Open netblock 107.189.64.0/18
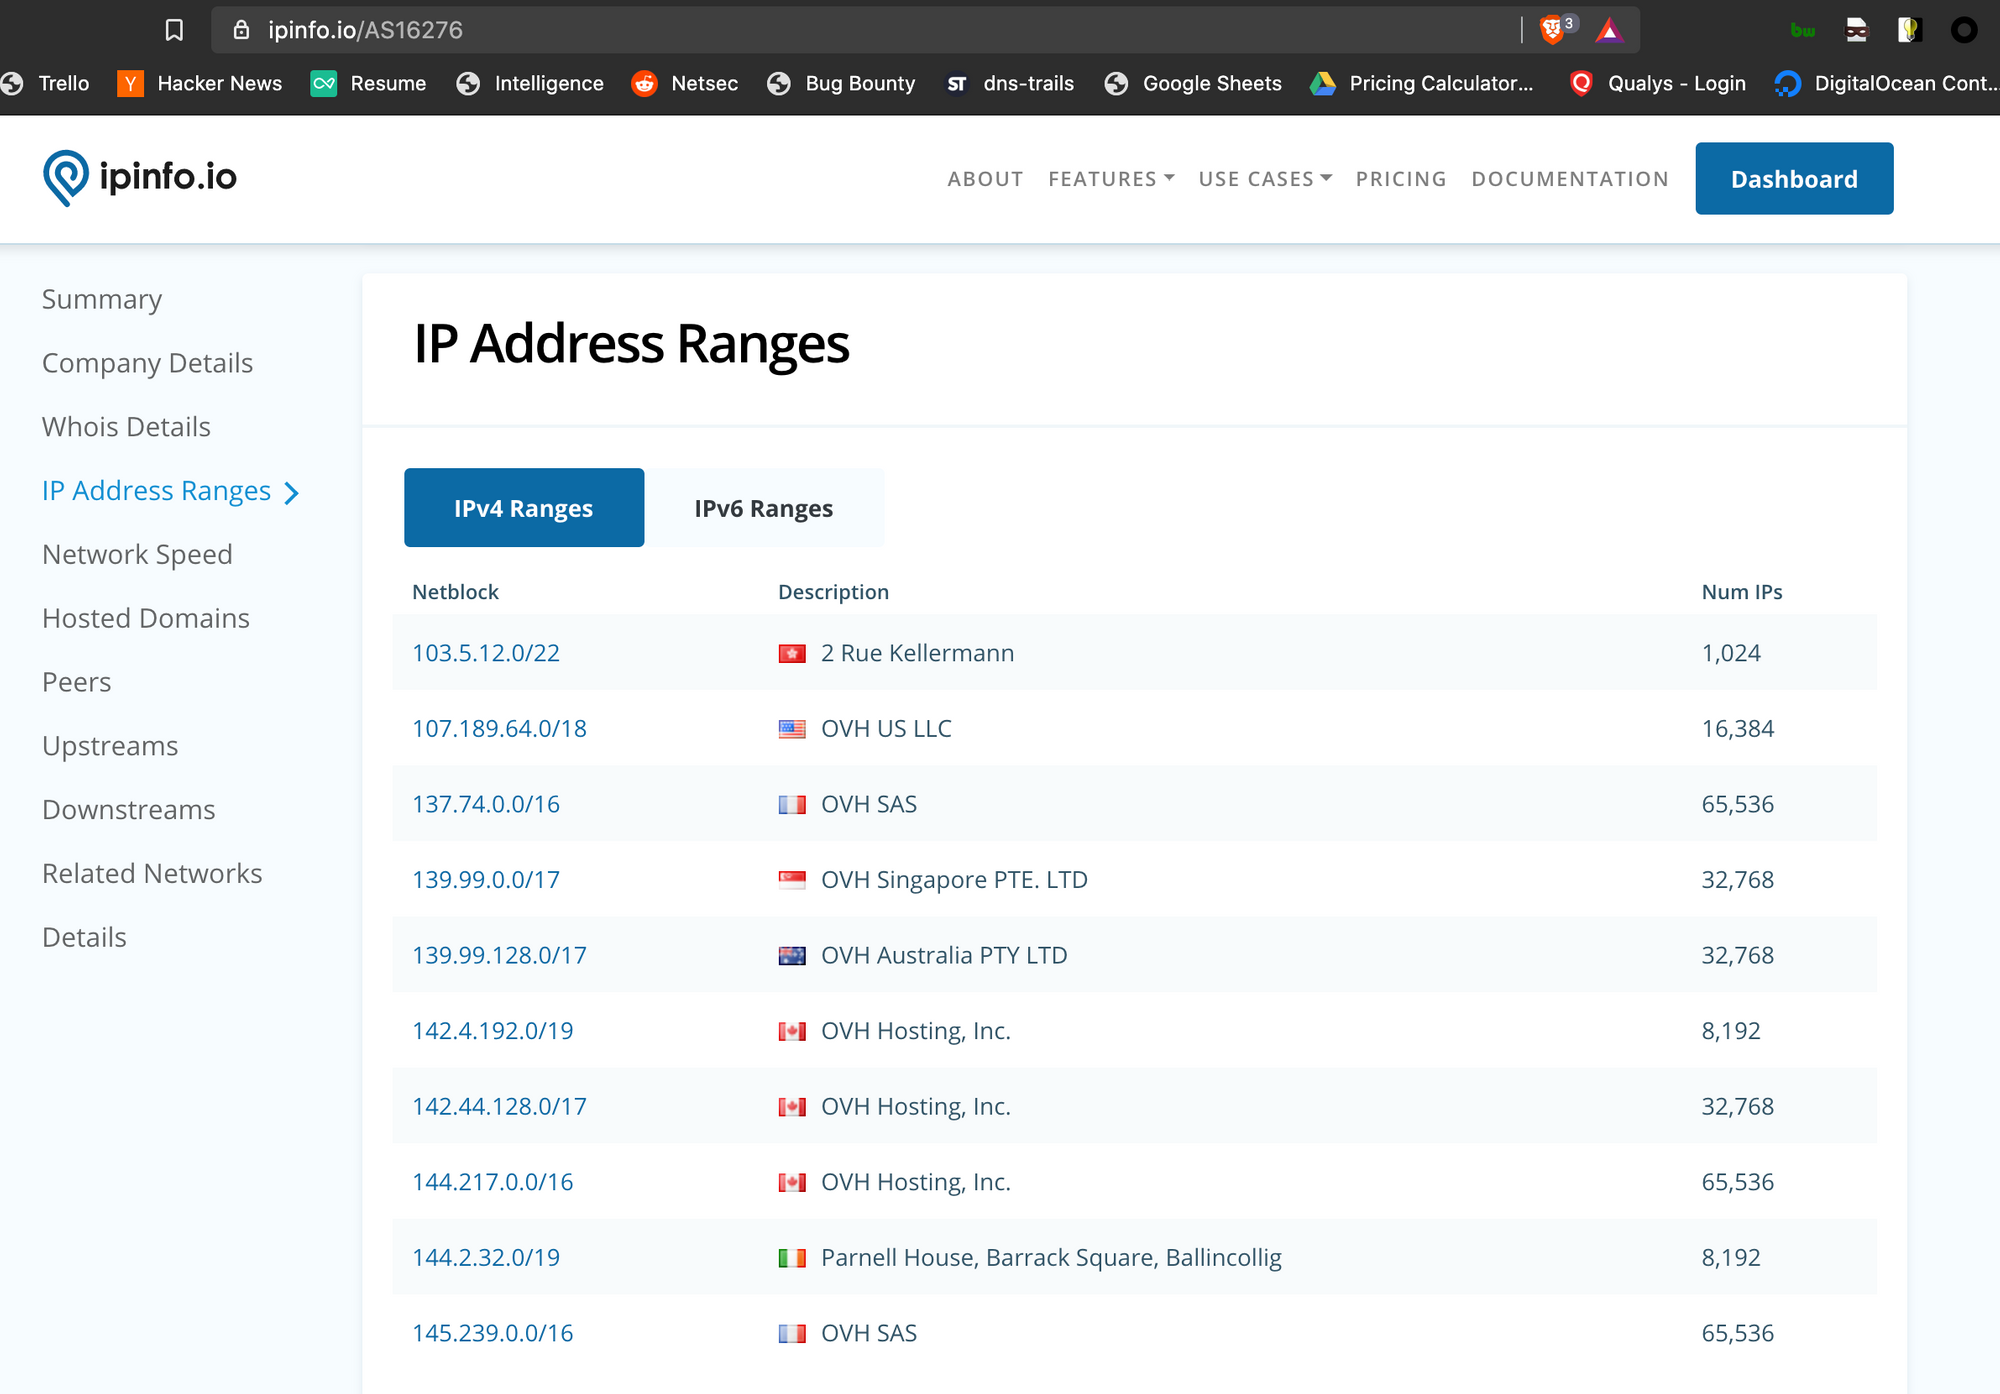The image size is (2000, 1394). pyautogui.click(x=499, y=729)
